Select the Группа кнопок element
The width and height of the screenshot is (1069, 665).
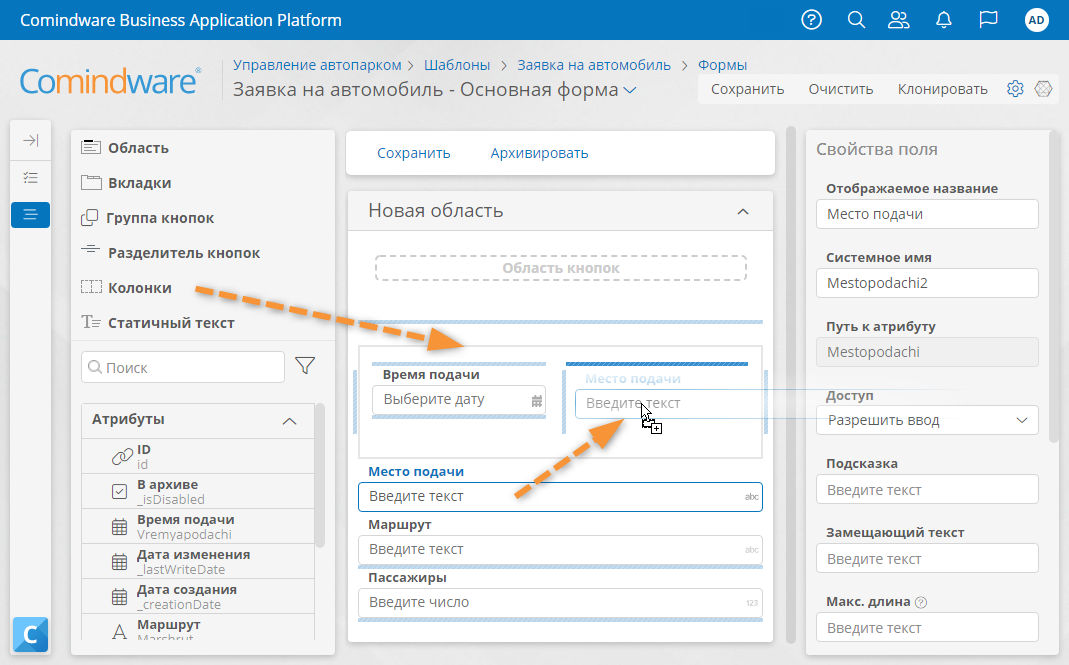148,218
